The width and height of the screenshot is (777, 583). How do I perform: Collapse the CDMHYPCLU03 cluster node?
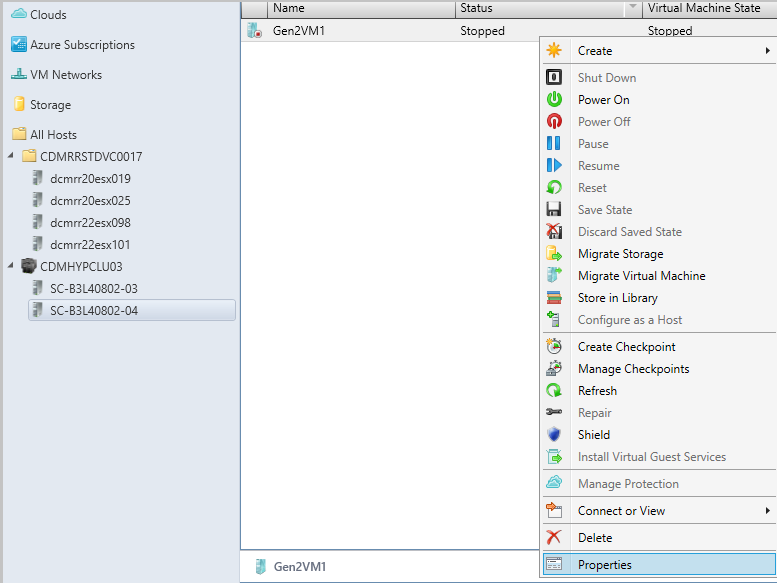11,265
